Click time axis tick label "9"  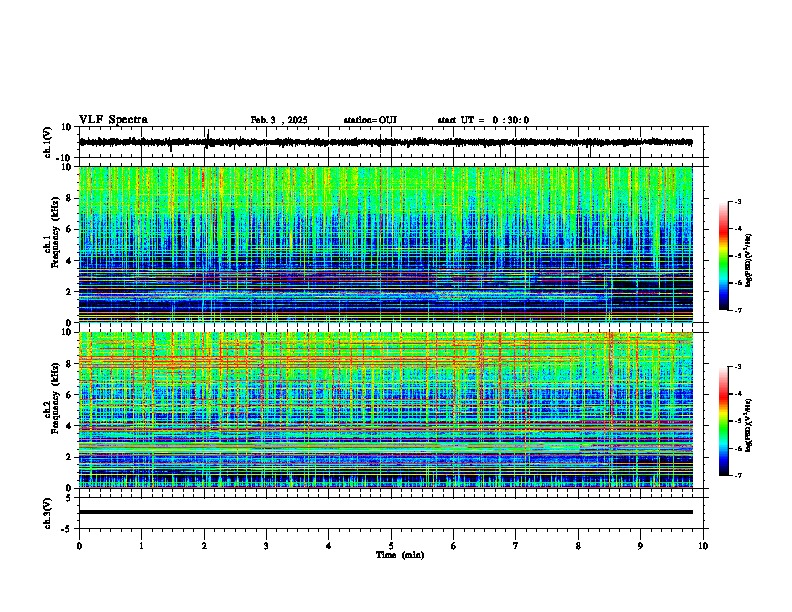pos(640,546)
